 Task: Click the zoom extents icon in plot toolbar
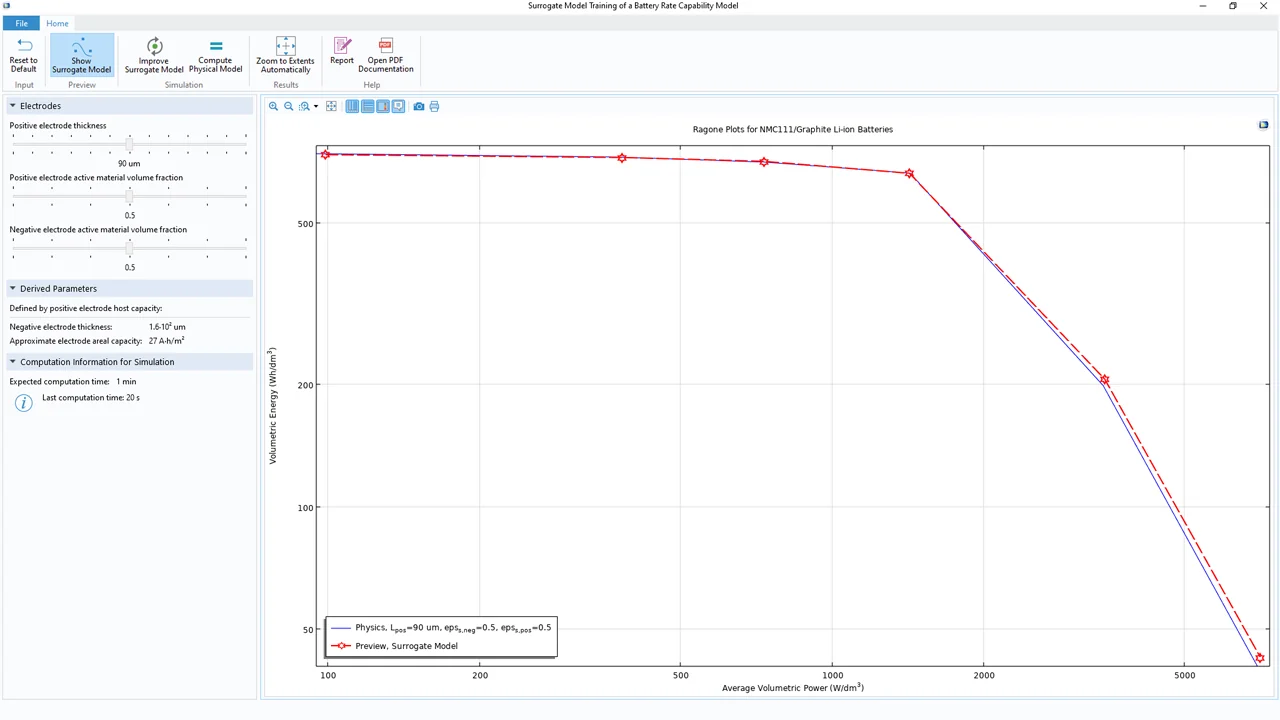(x=331, y=106)
